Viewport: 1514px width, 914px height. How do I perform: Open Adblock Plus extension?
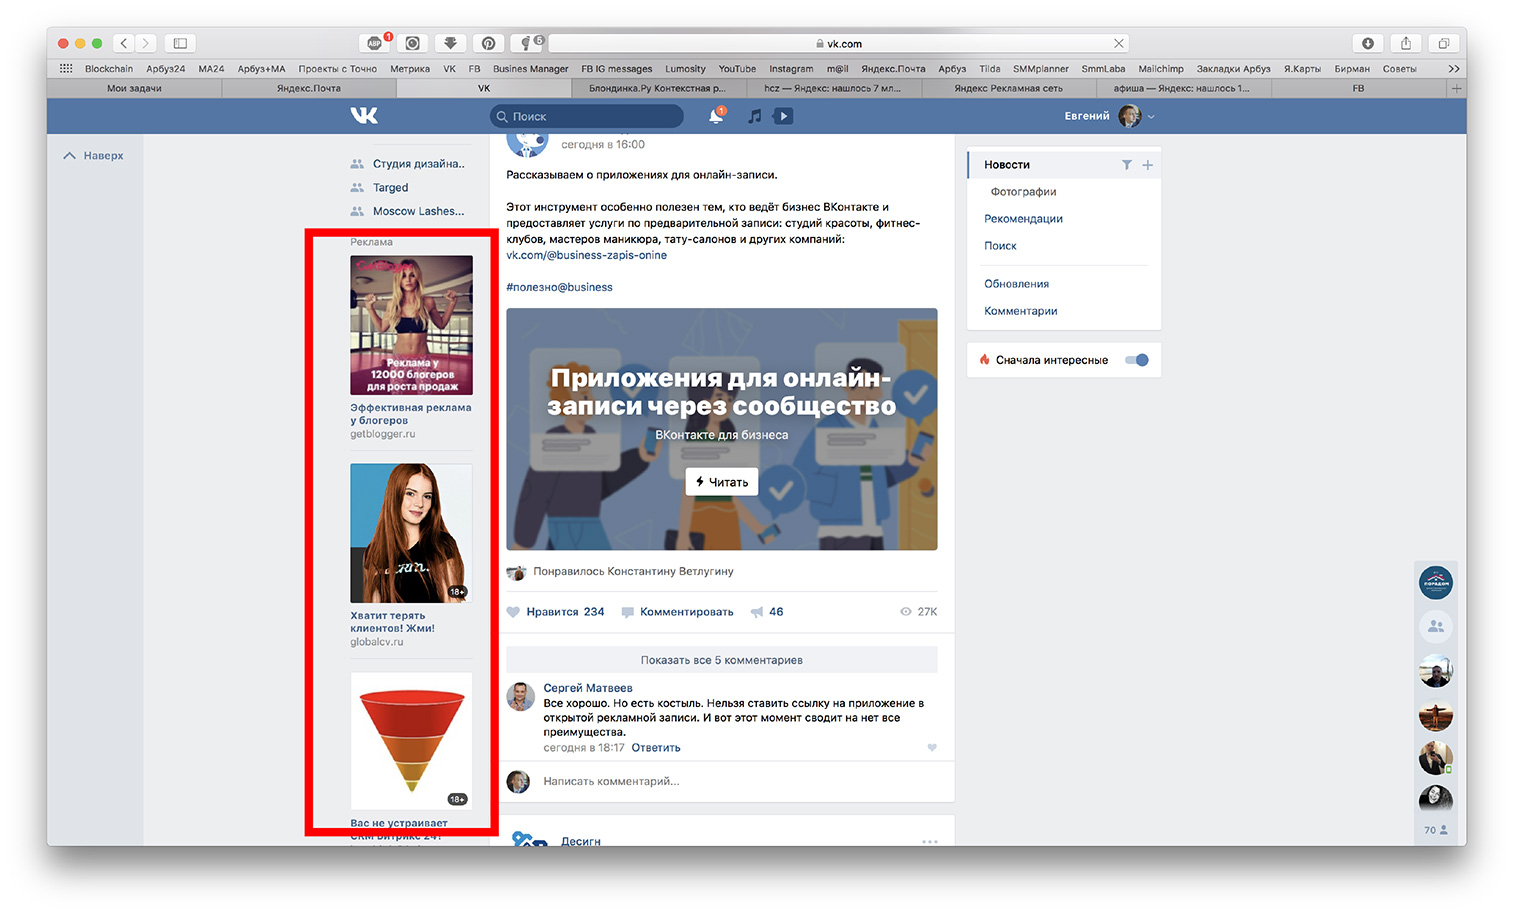375,43
